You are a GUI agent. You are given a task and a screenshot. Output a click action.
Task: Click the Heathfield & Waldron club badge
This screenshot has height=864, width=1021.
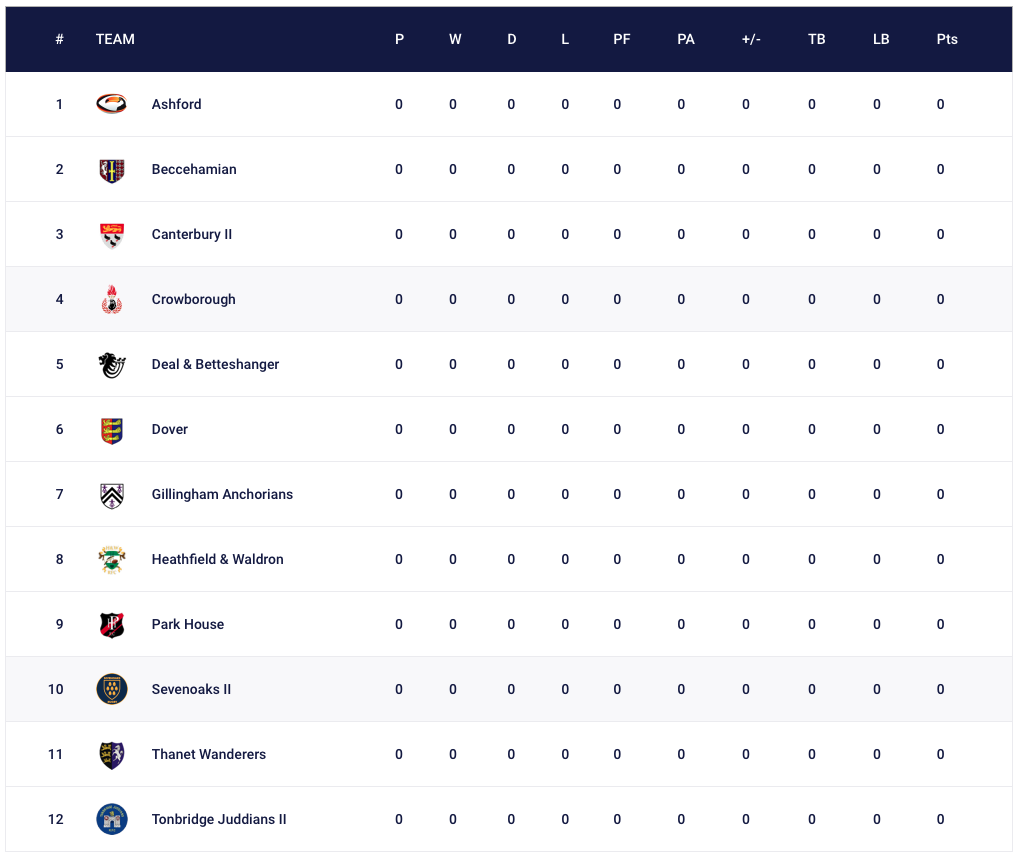click(x=111, y=560)
